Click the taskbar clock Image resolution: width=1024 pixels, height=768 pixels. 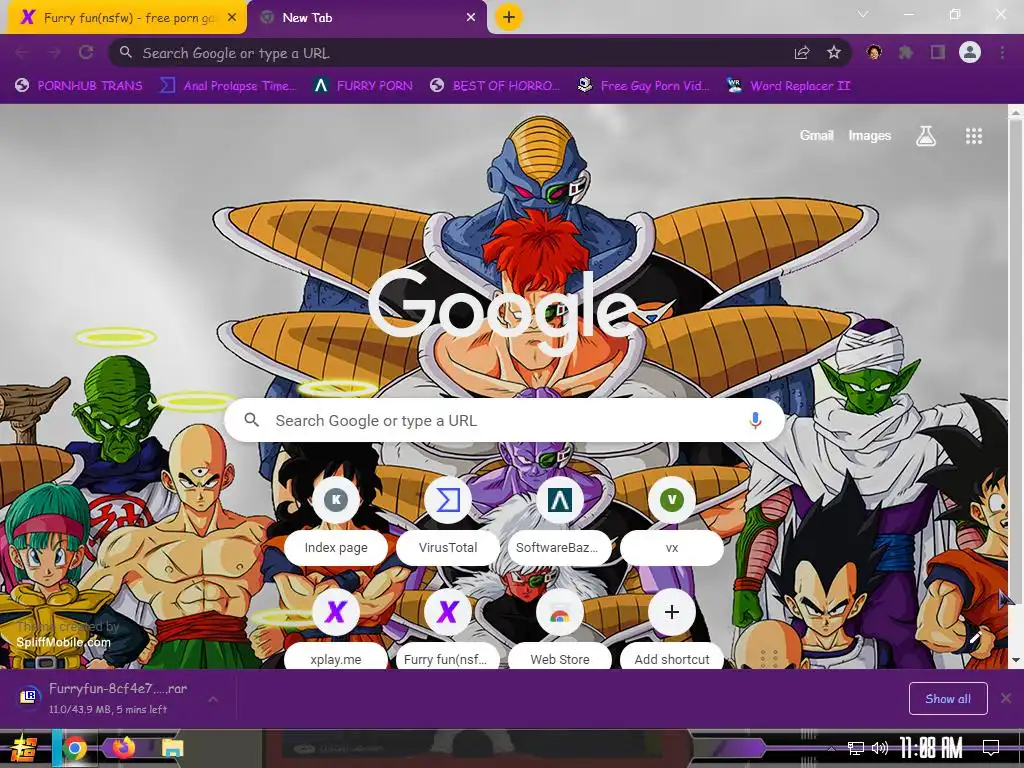click(931, 748)
